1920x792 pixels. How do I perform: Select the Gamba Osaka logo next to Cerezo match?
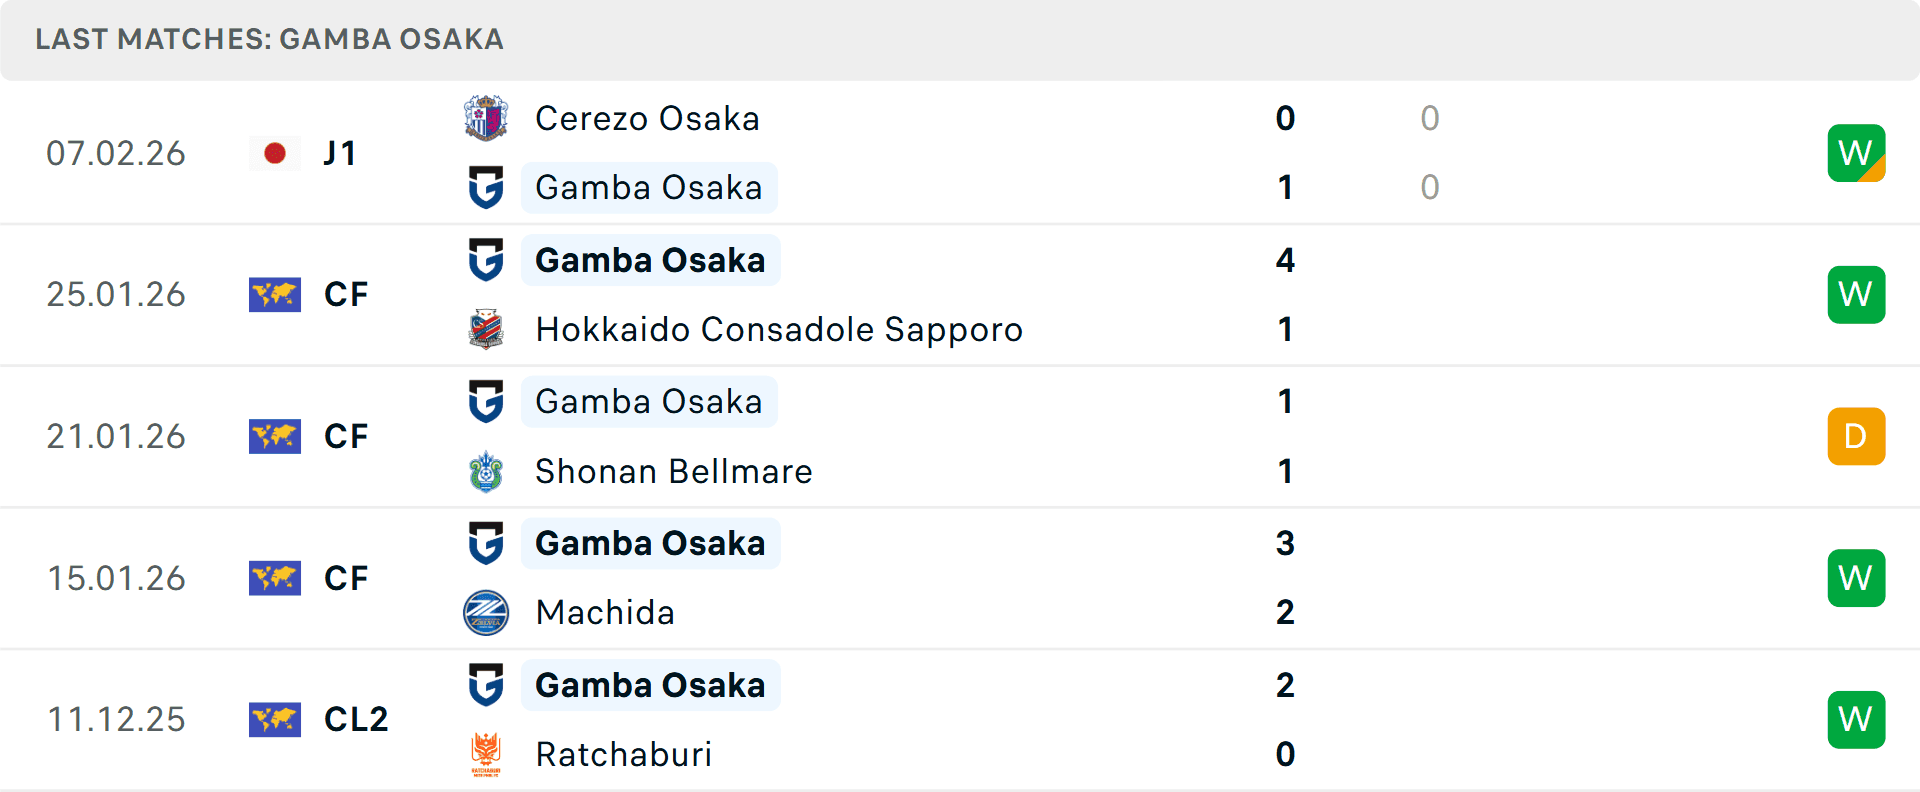pos(486,188)
